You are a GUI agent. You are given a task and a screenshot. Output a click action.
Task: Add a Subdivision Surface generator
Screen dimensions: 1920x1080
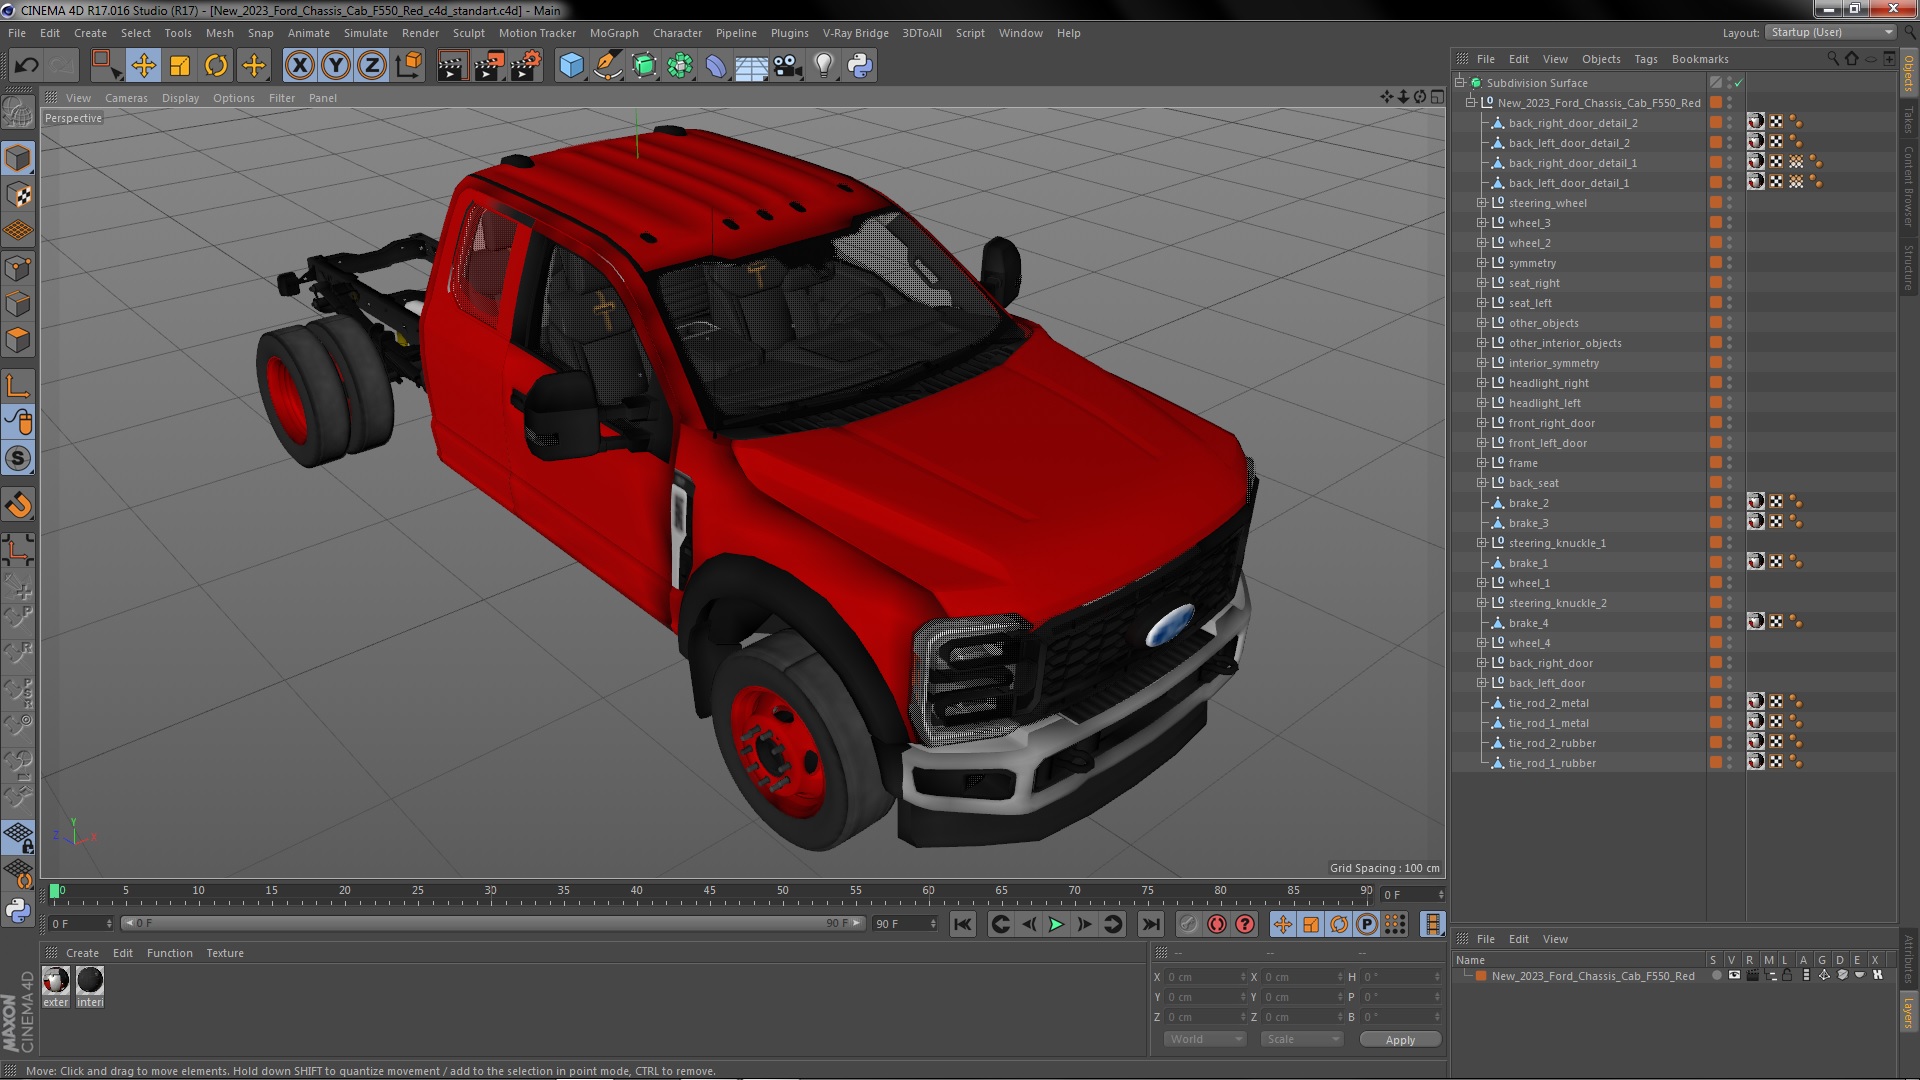coord(644,66)
